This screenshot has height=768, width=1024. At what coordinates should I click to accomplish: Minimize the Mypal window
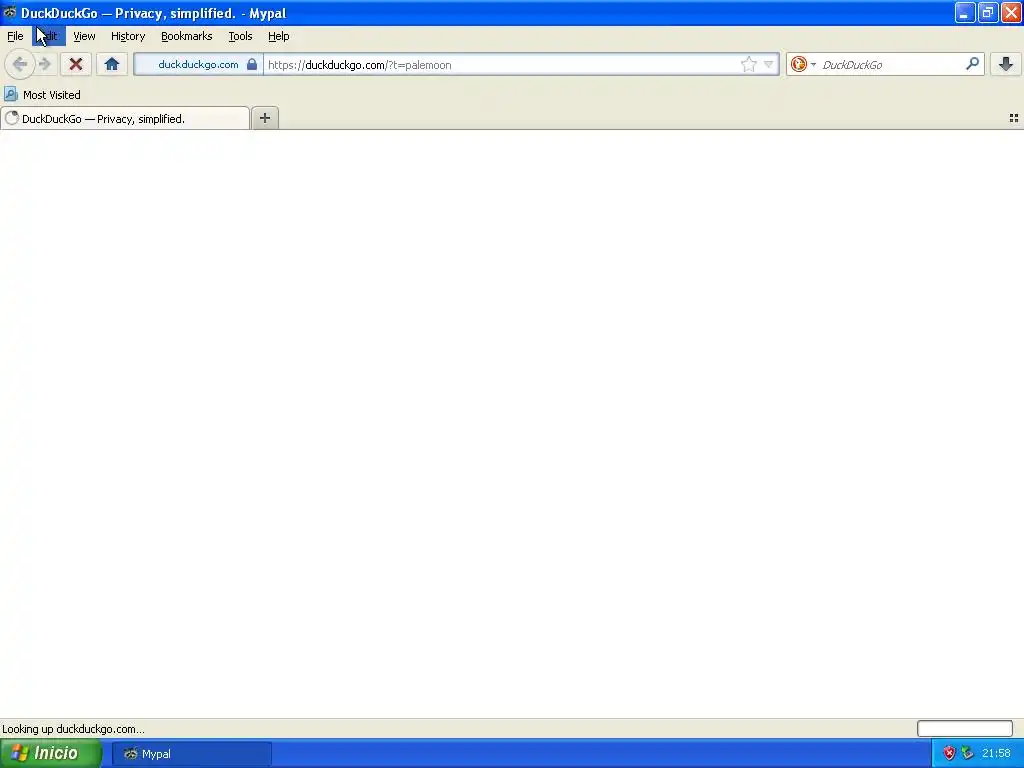tap(965, 12)
